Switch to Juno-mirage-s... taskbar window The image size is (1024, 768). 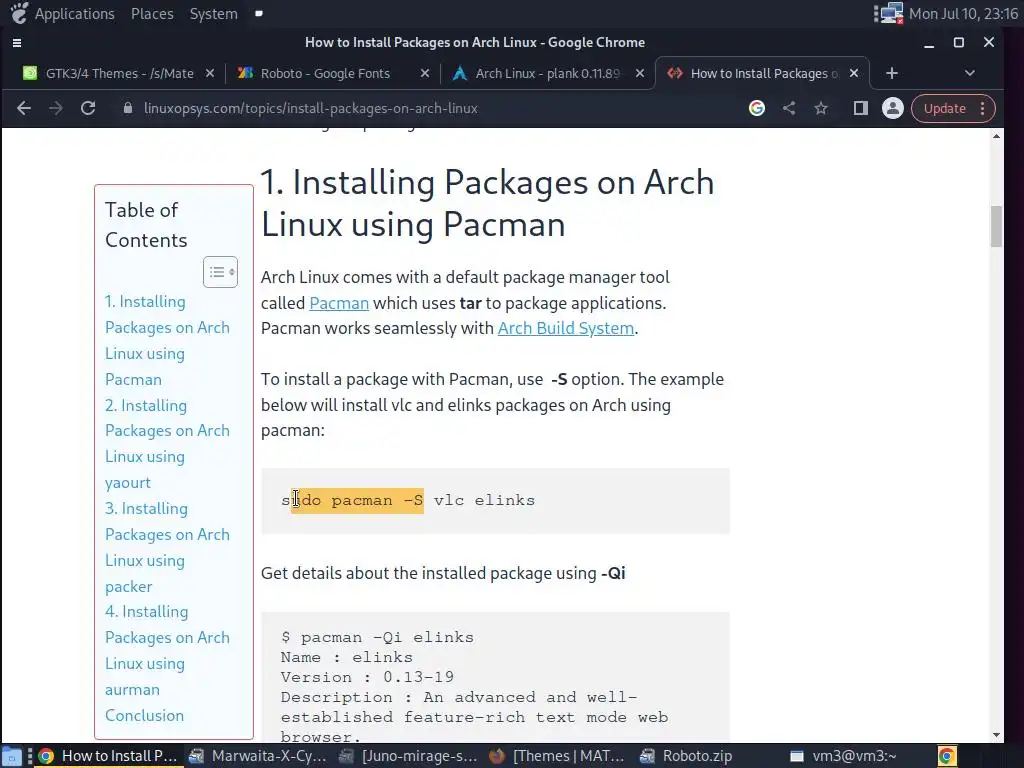pyautogui.click(x=408, y=756)
